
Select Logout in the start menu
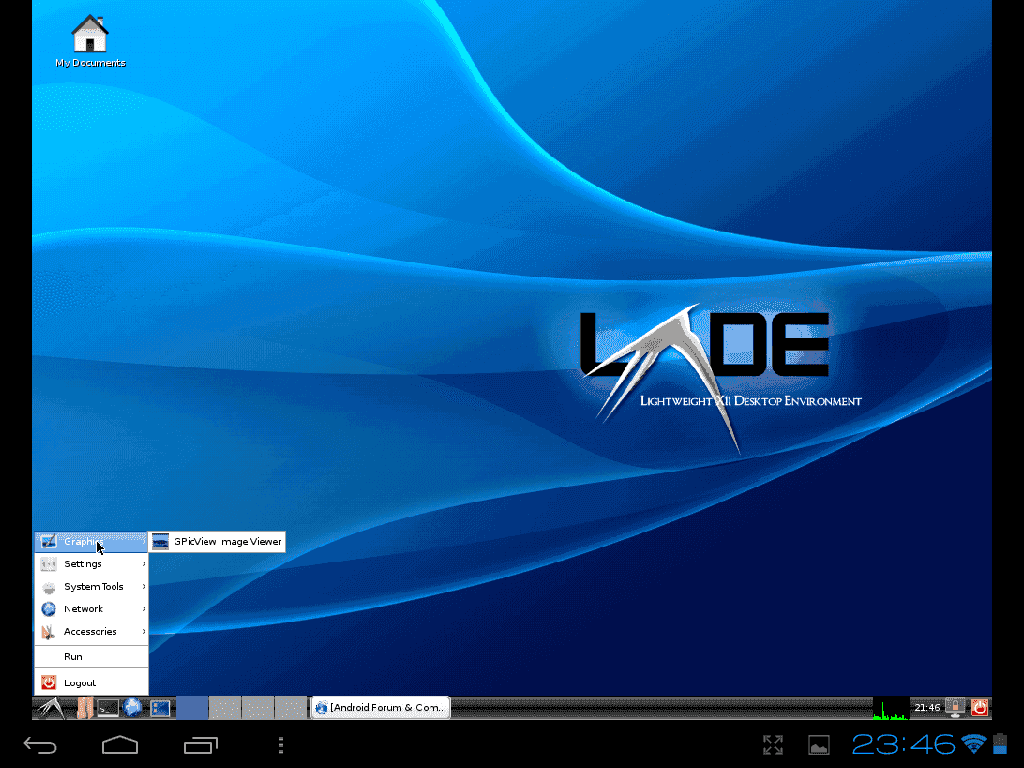pos(91,682)
